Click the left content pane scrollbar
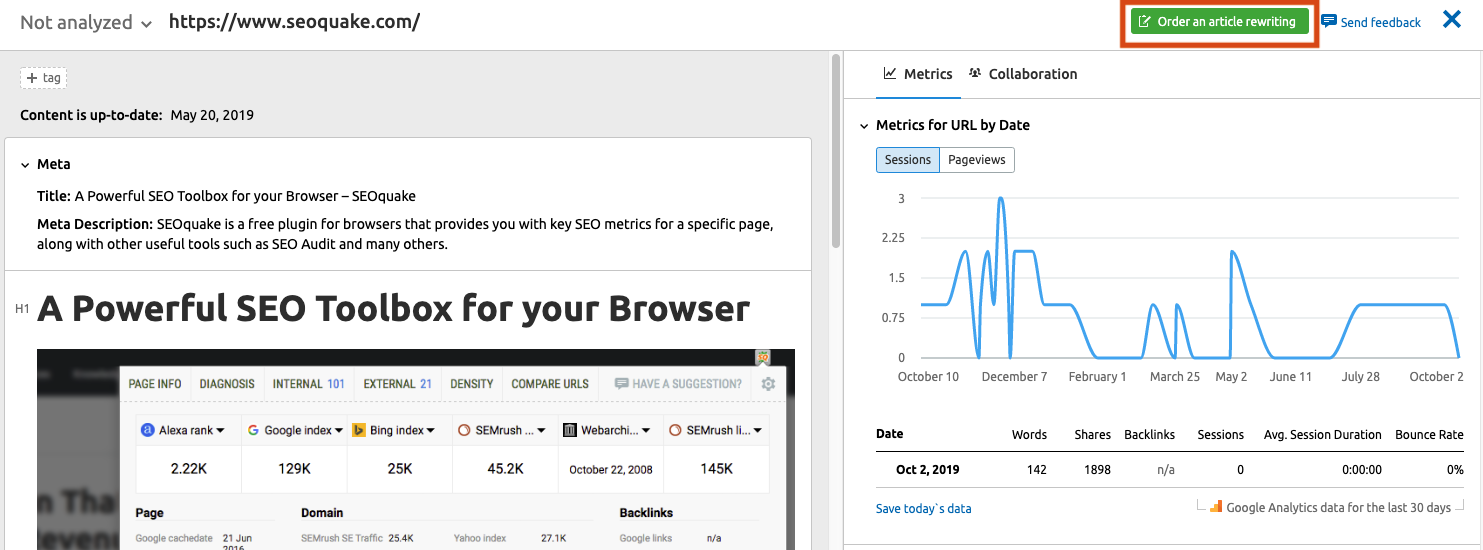Image resolution: width=1483 pixels, height=550 pixels. click(x=836, y=150)
